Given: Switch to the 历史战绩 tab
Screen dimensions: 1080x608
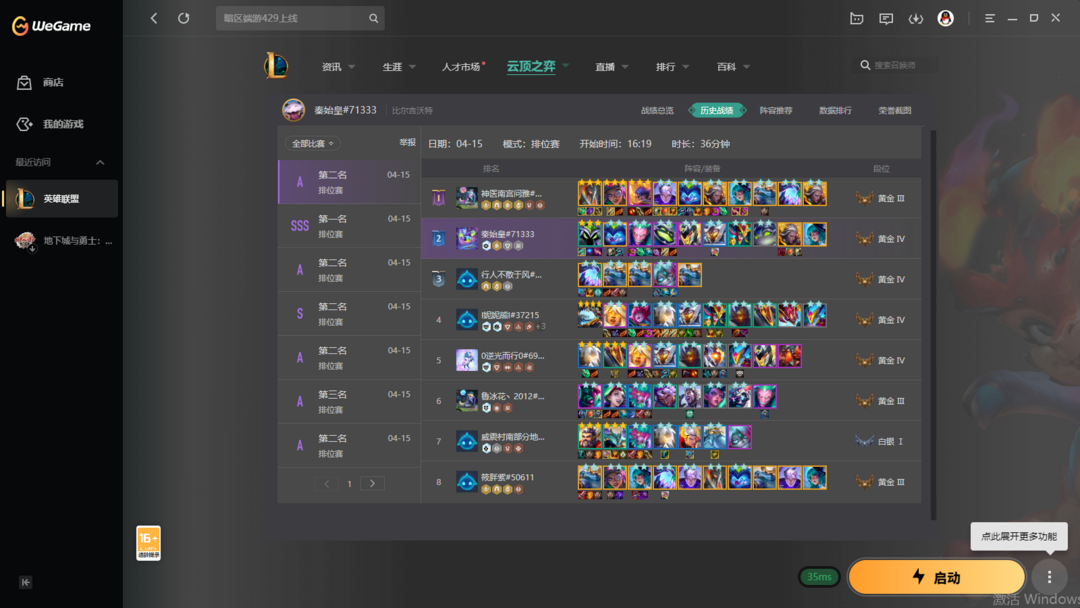Looking at the screenshot, I should pyautogui.click(x=716, y=111).
